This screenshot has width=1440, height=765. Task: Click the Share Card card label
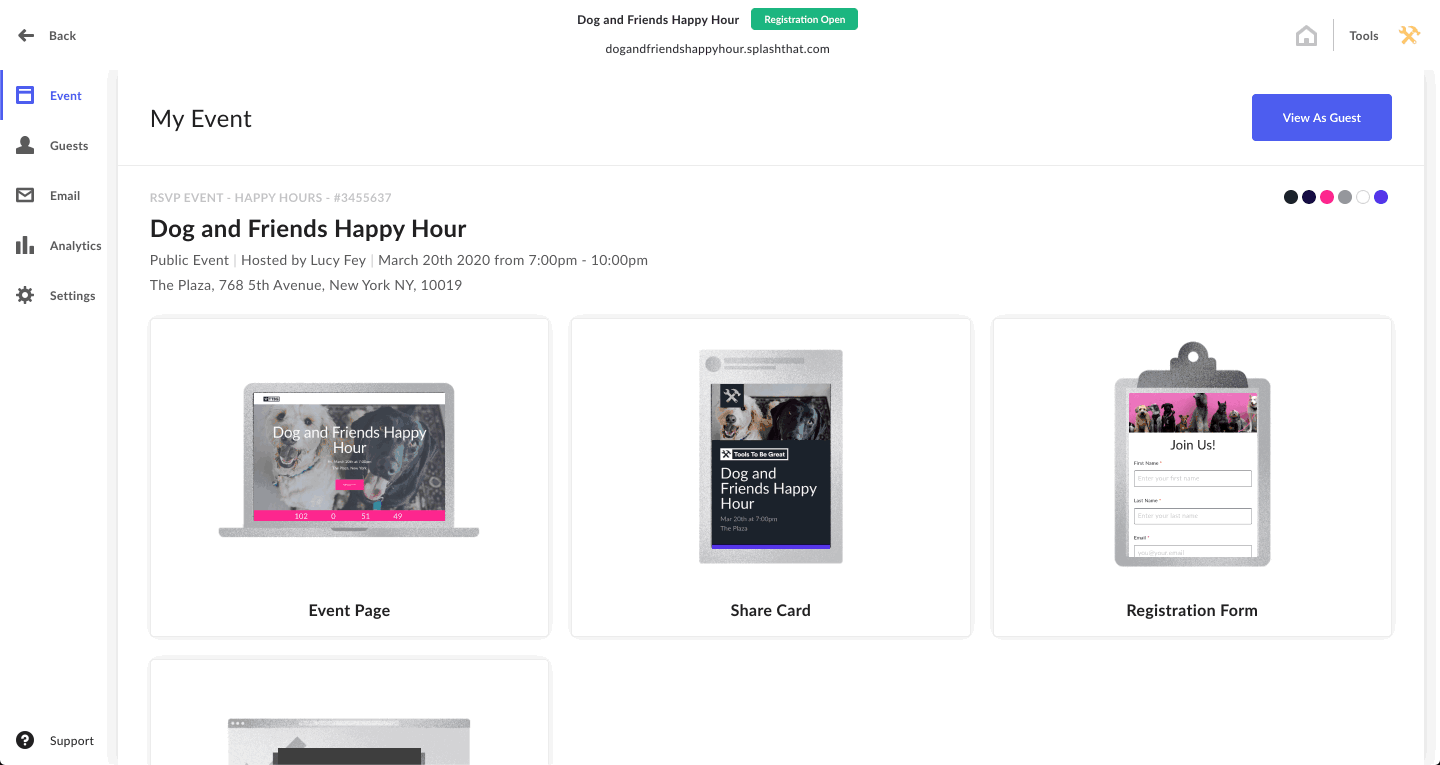point(771,610)
